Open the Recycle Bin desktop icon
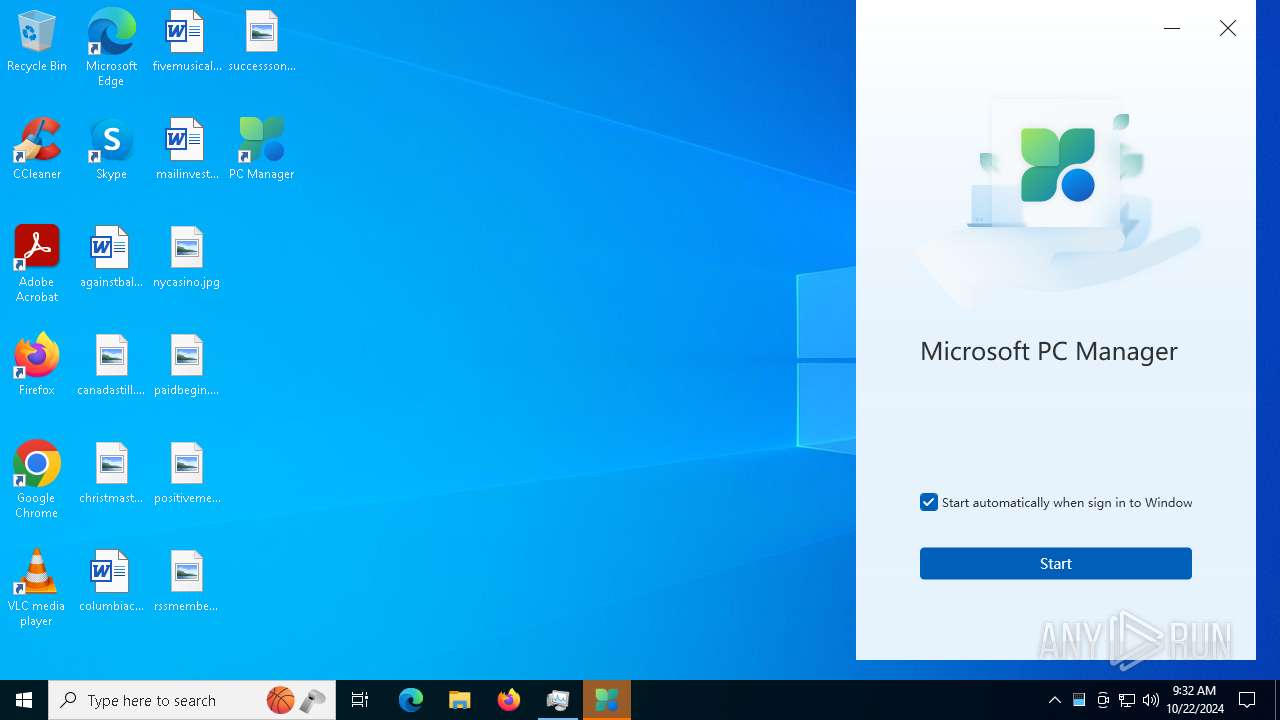 [x=37, y=42]
